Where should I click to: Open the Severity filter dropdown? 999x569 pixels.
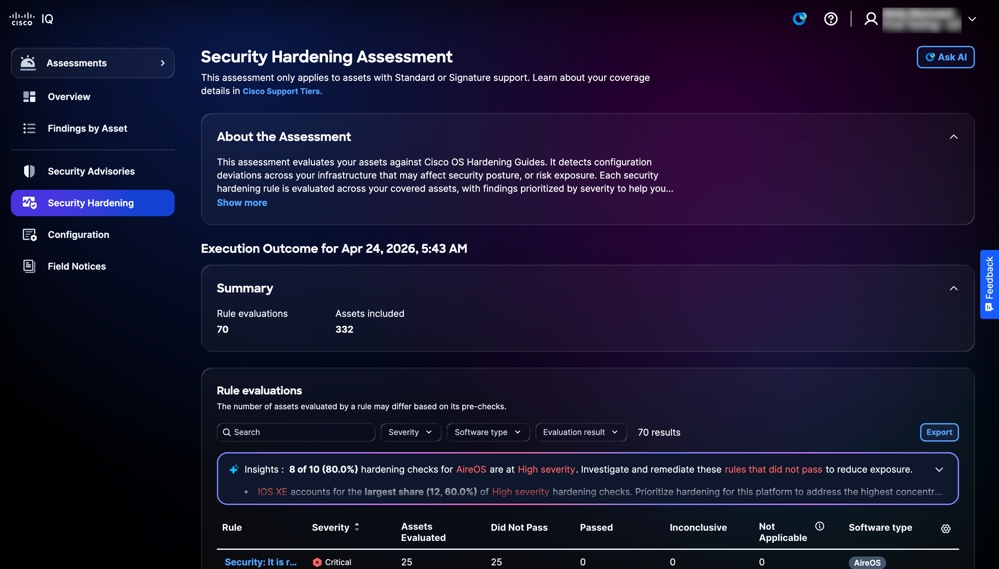pos(410,432)
